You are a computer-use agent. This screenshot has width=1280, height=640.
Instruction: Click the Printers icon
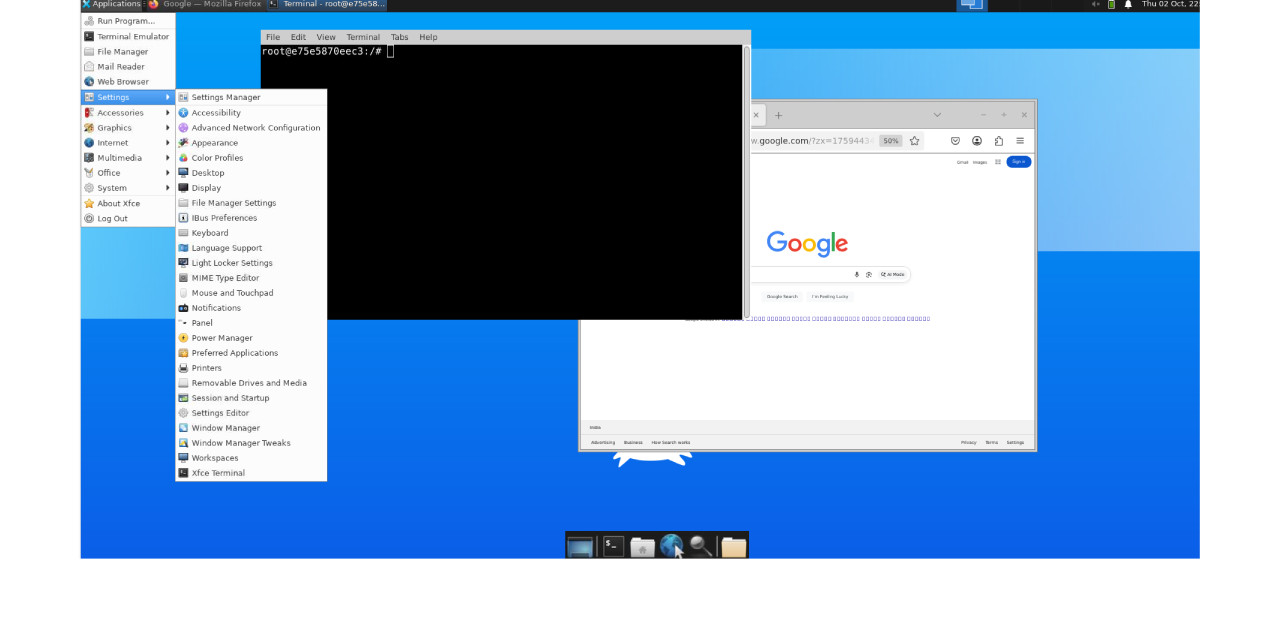point(183,368)
